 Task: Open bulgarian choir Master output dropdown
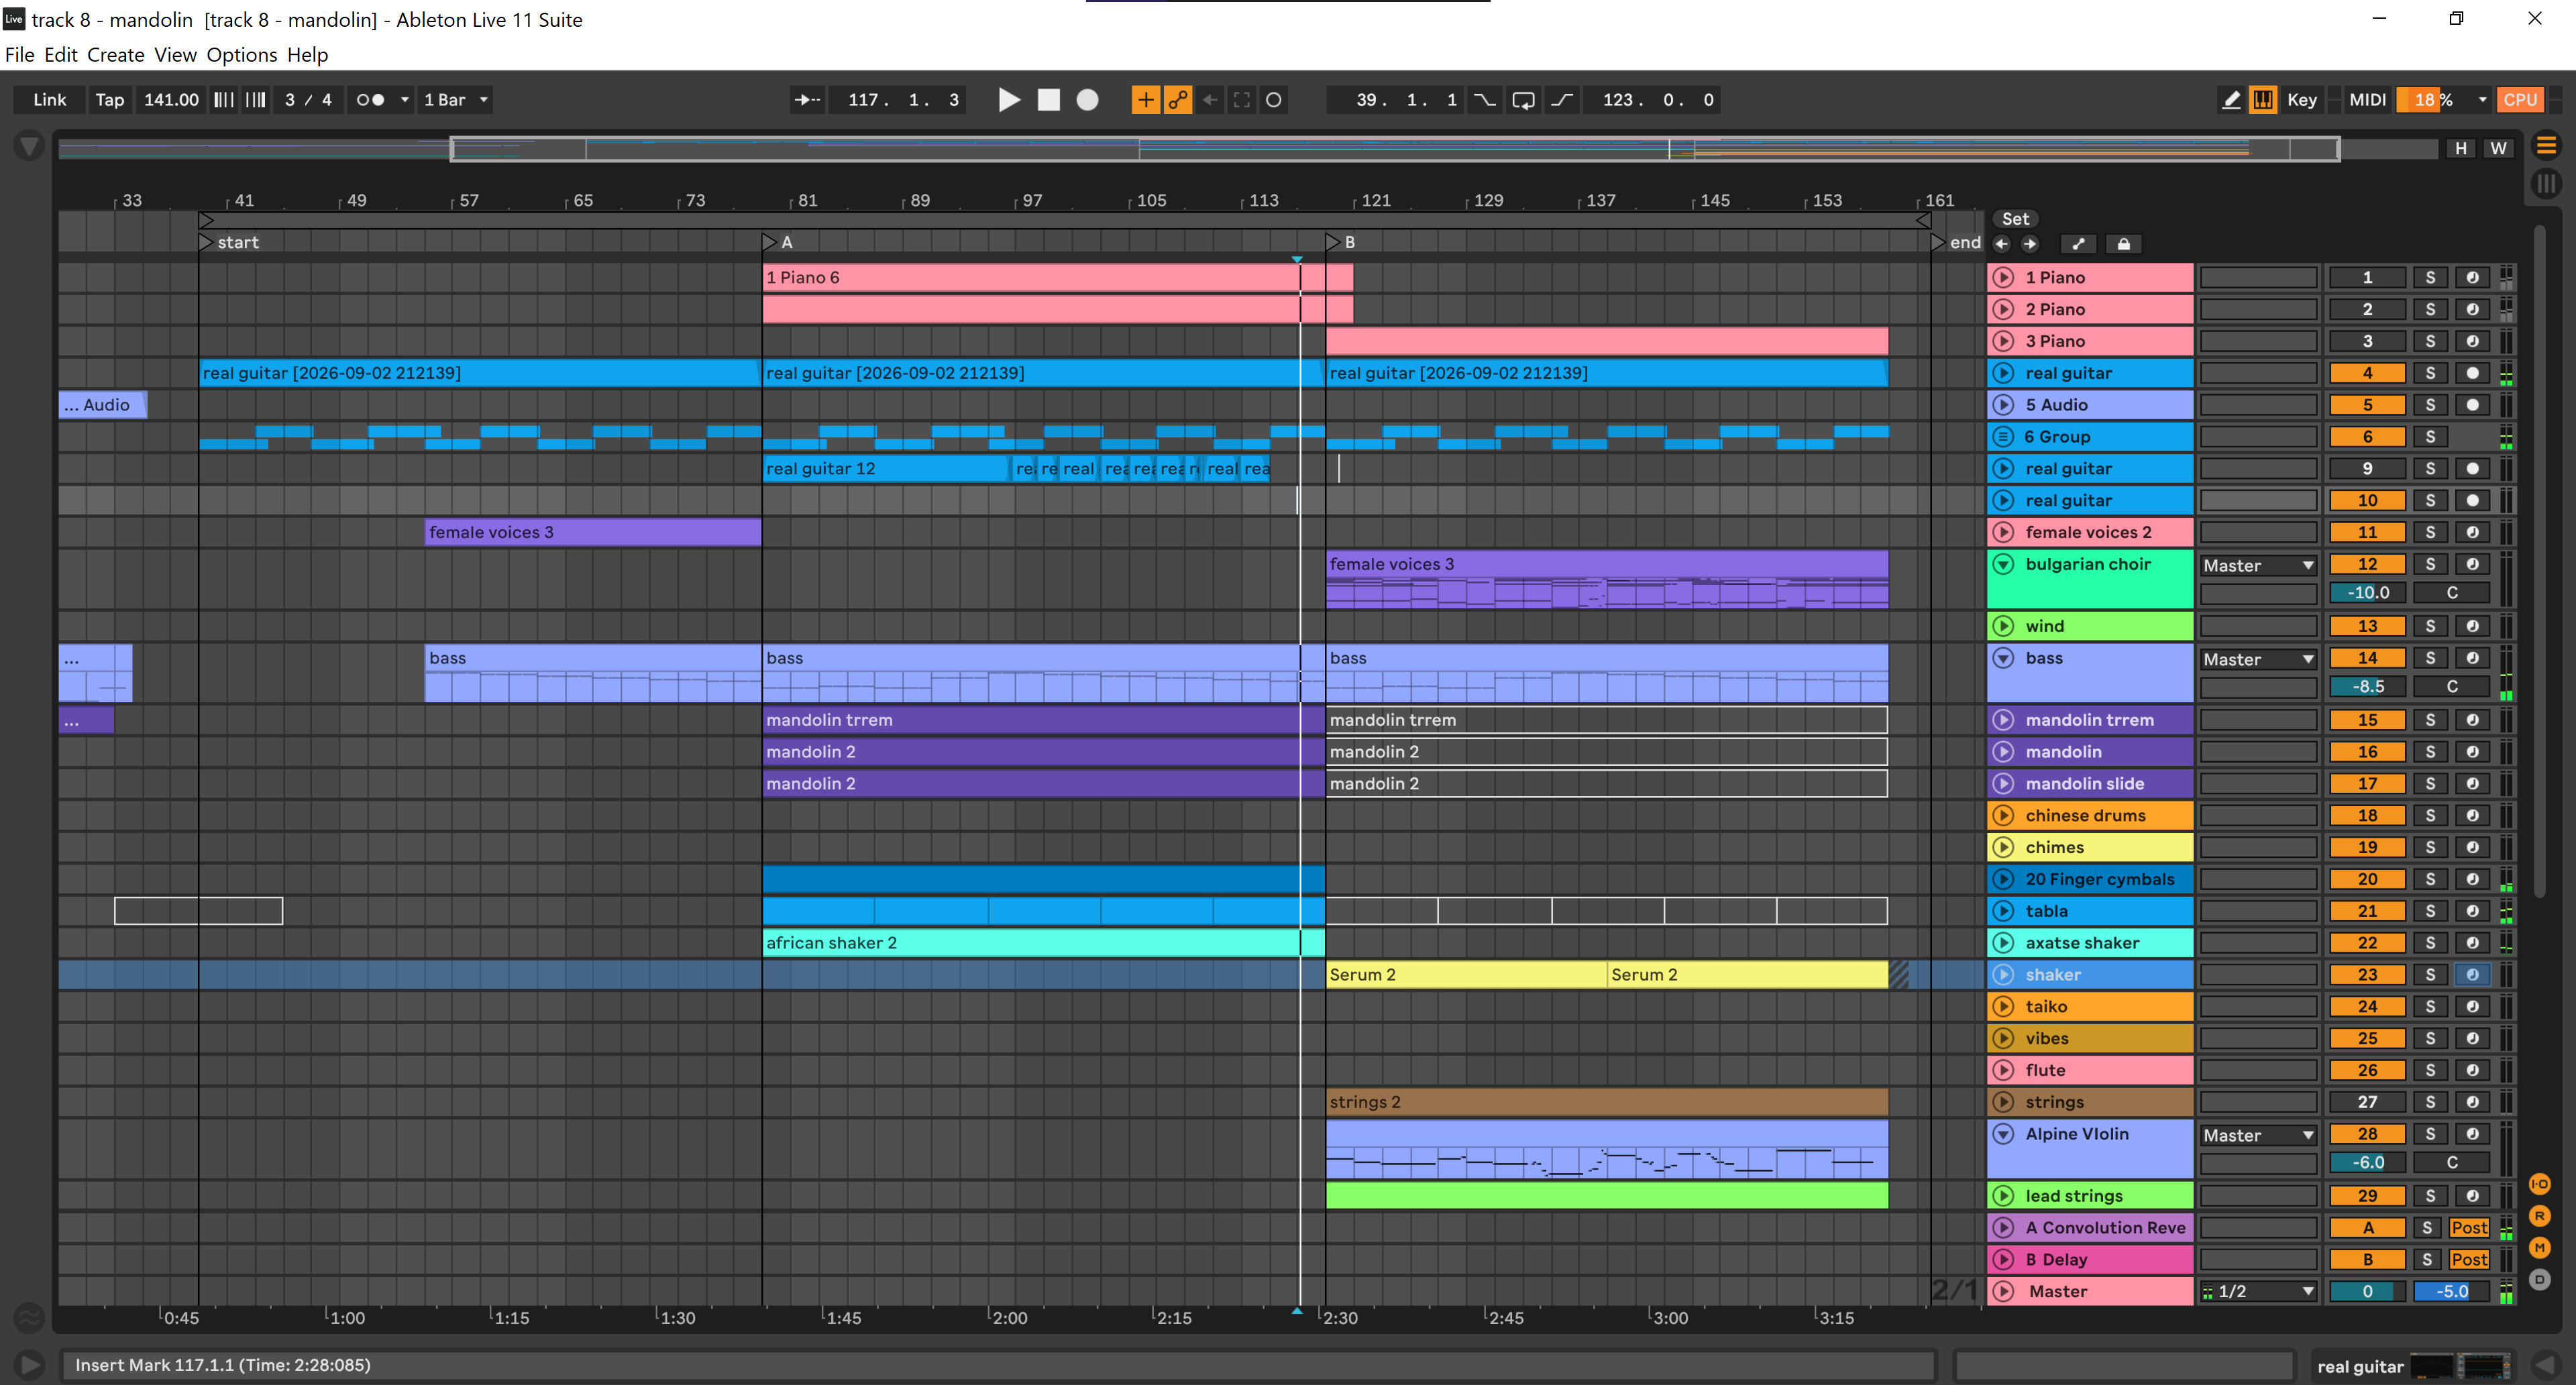click(2258, 566)
